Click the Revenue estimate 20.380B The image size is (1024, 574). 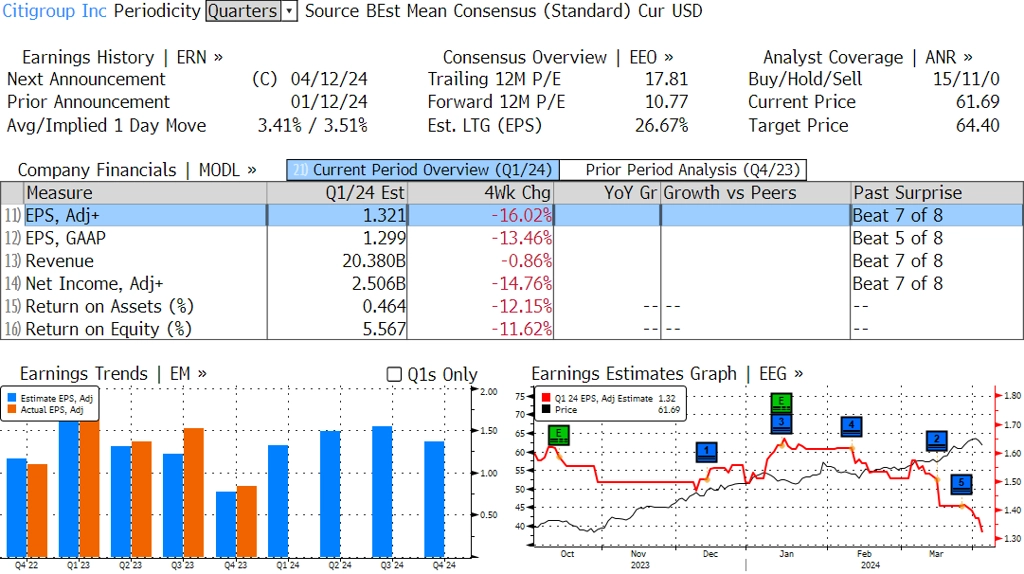(374, 261)
